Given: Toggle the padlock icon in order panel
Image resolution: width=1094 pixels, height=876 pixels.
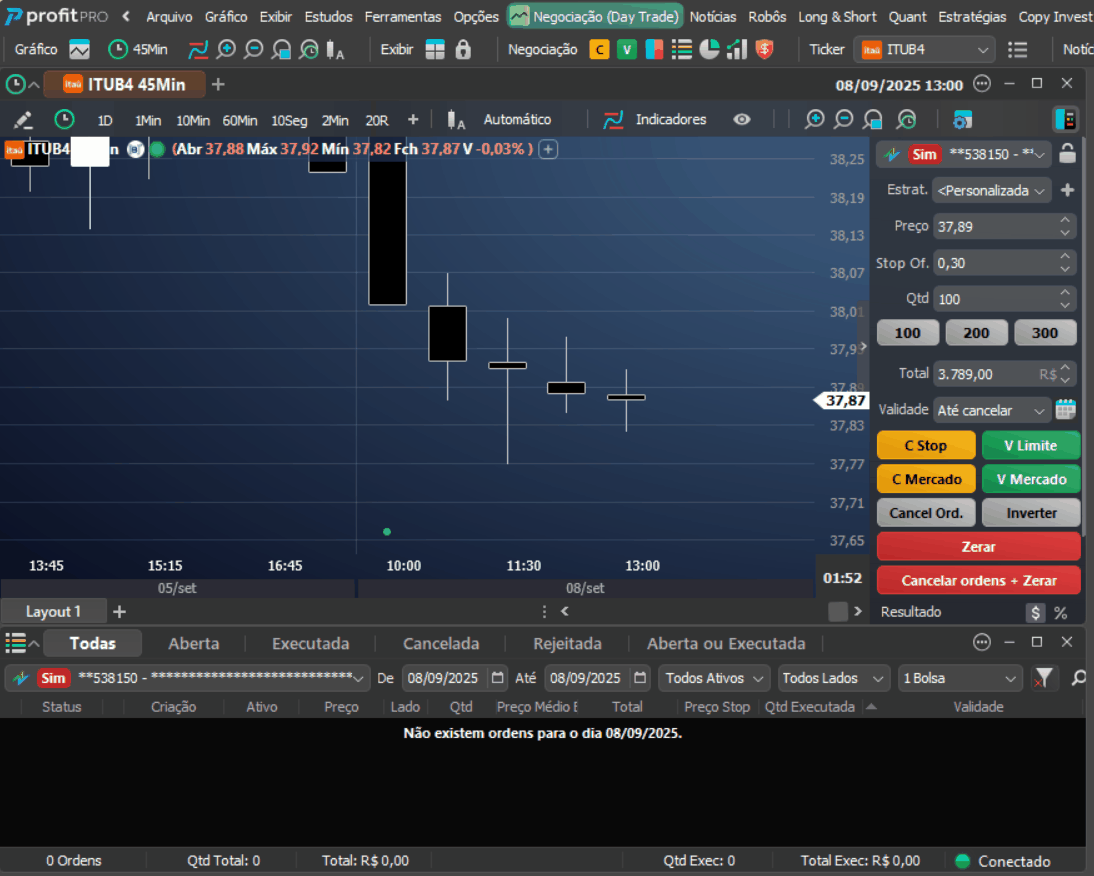Looking at the screenshot, I should click(x=1067, y=153).
